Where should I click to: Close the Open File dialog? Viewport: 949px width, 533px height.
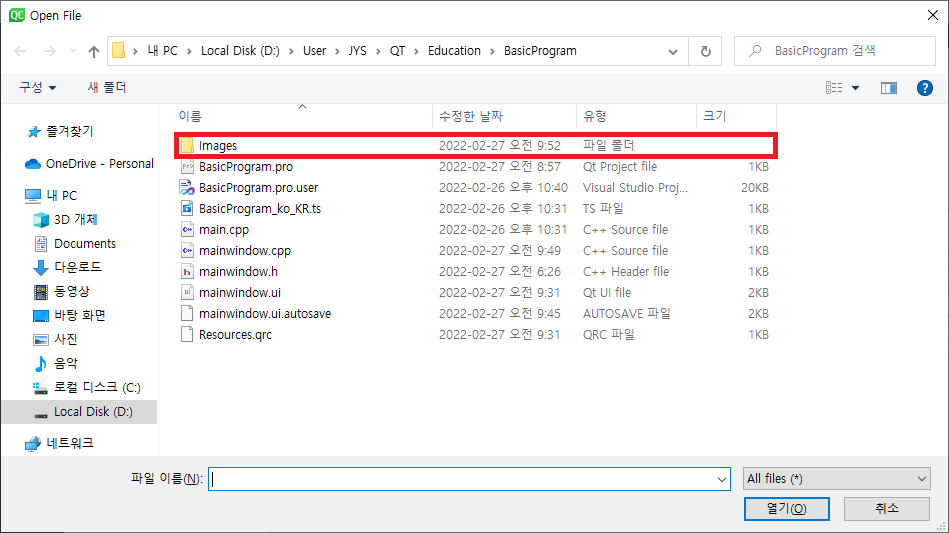(933, 15)
